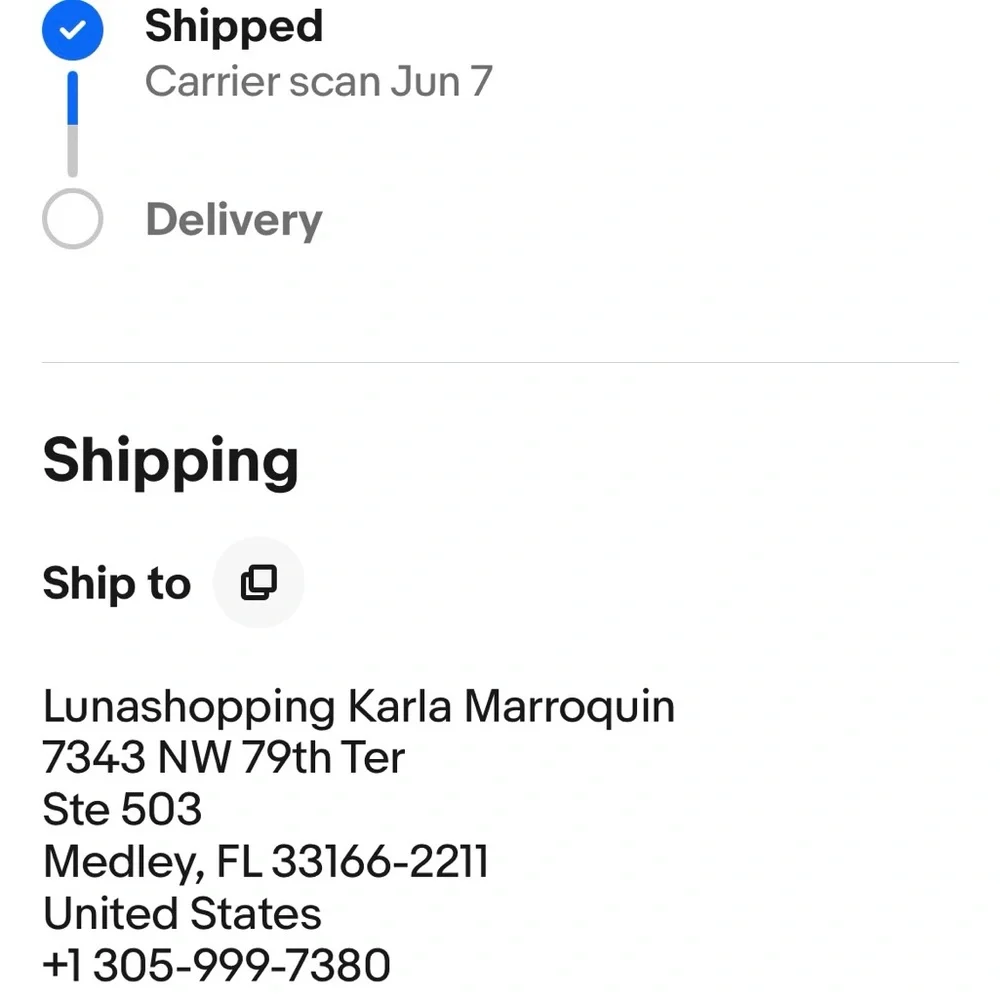Click the horizontal divider above Shipping
Viewport: 1000px width, 1000px height.
point(500,362)
